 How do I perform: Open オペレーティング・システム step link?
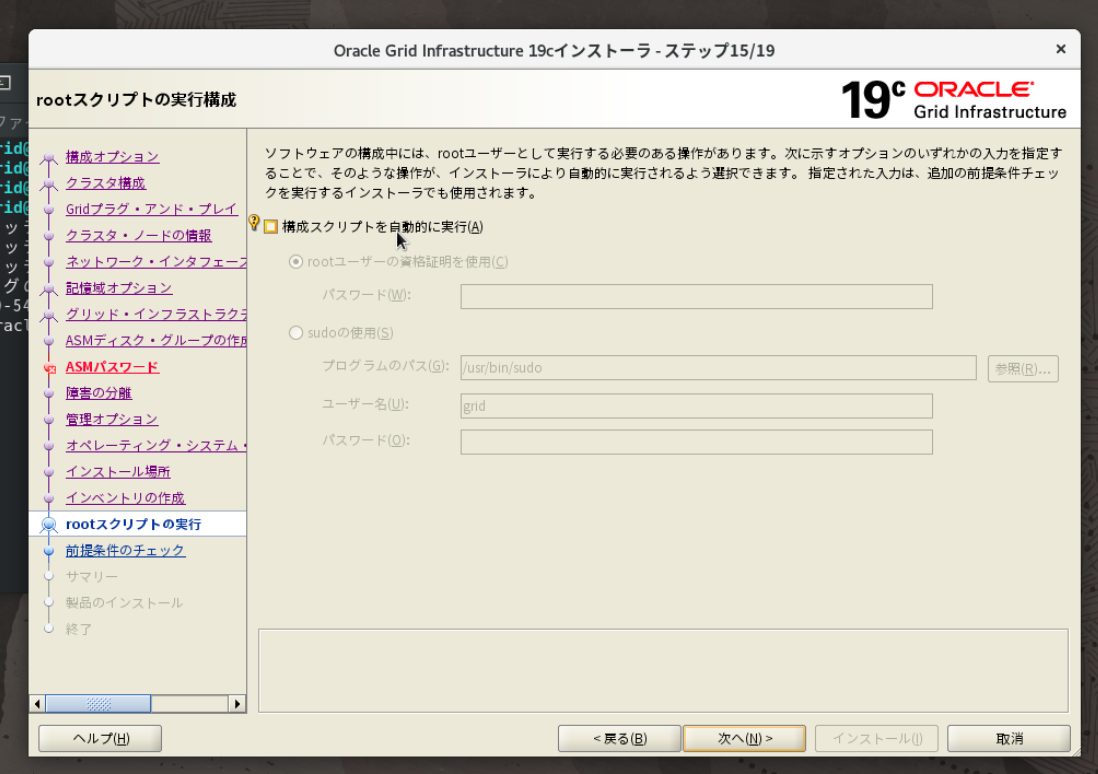point(155,445)
